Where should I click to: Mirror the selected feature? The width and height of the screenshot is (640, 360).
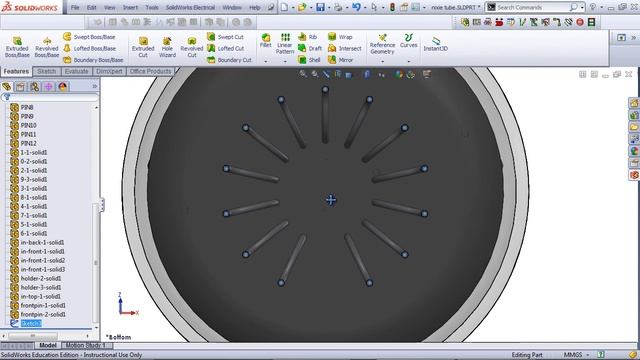point(341,60)
